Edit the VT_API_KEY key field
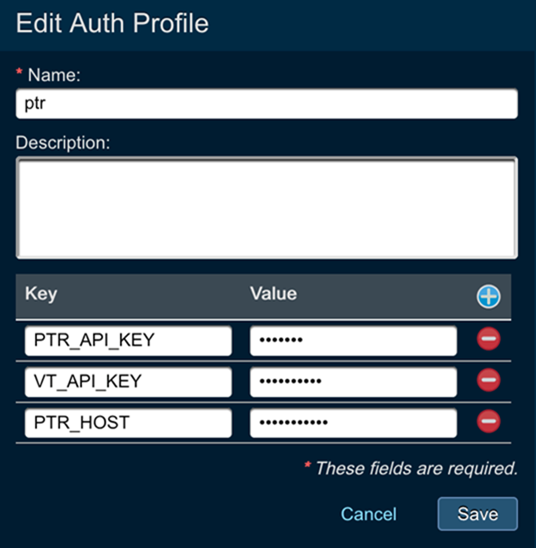Image resolution: width=536 pixels, height=548 pixels. [x=128, y=382]
